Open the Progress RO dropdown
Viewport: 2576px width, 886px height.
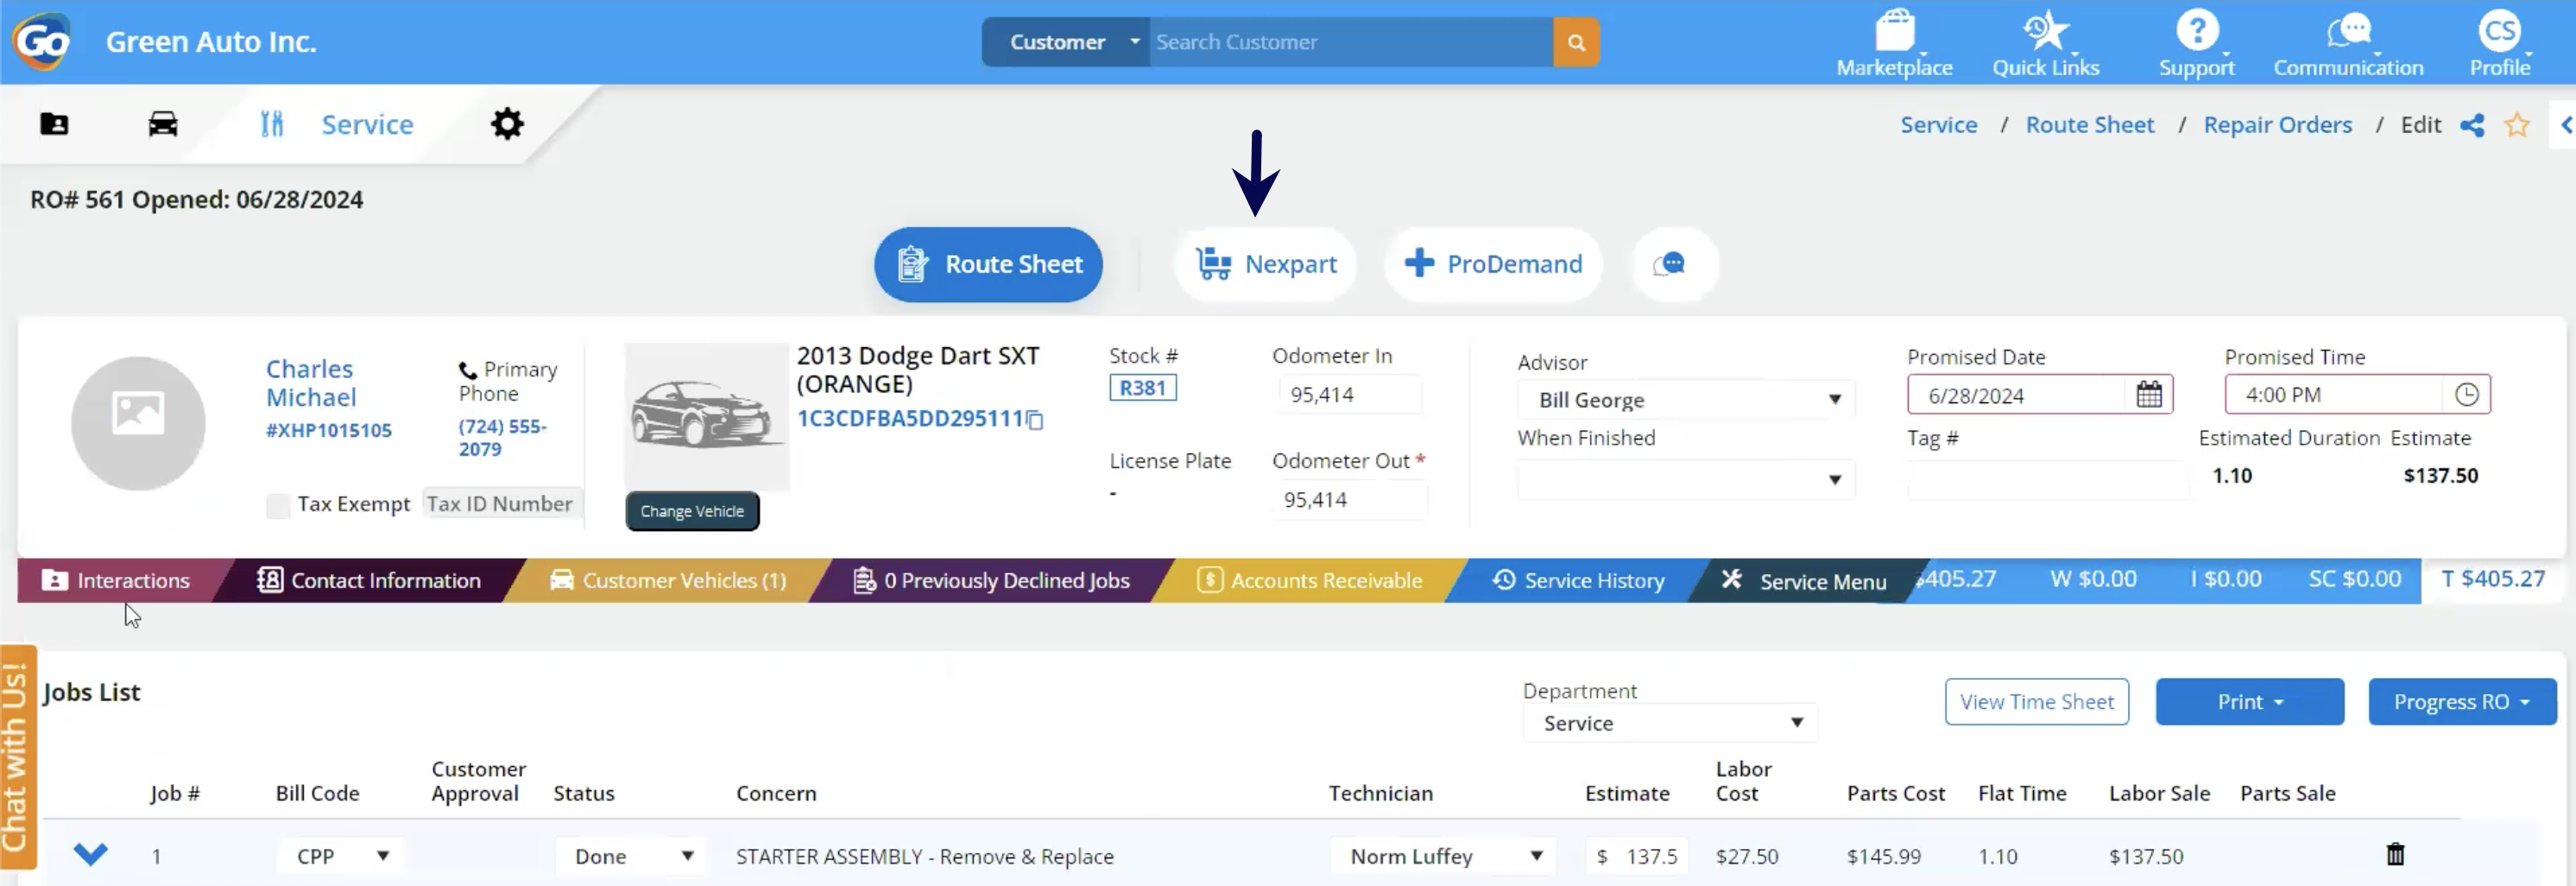[x=2460, y=702]
